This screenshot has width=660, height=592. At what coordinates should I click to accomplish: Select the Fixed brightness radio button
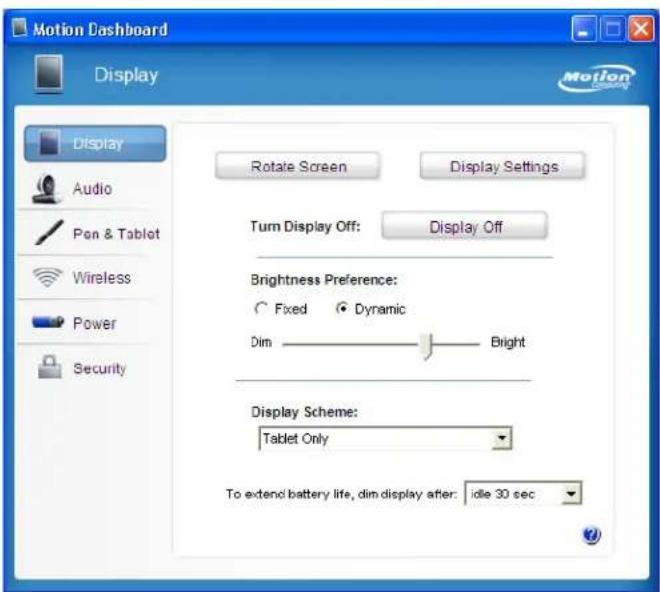click(261, 309)
